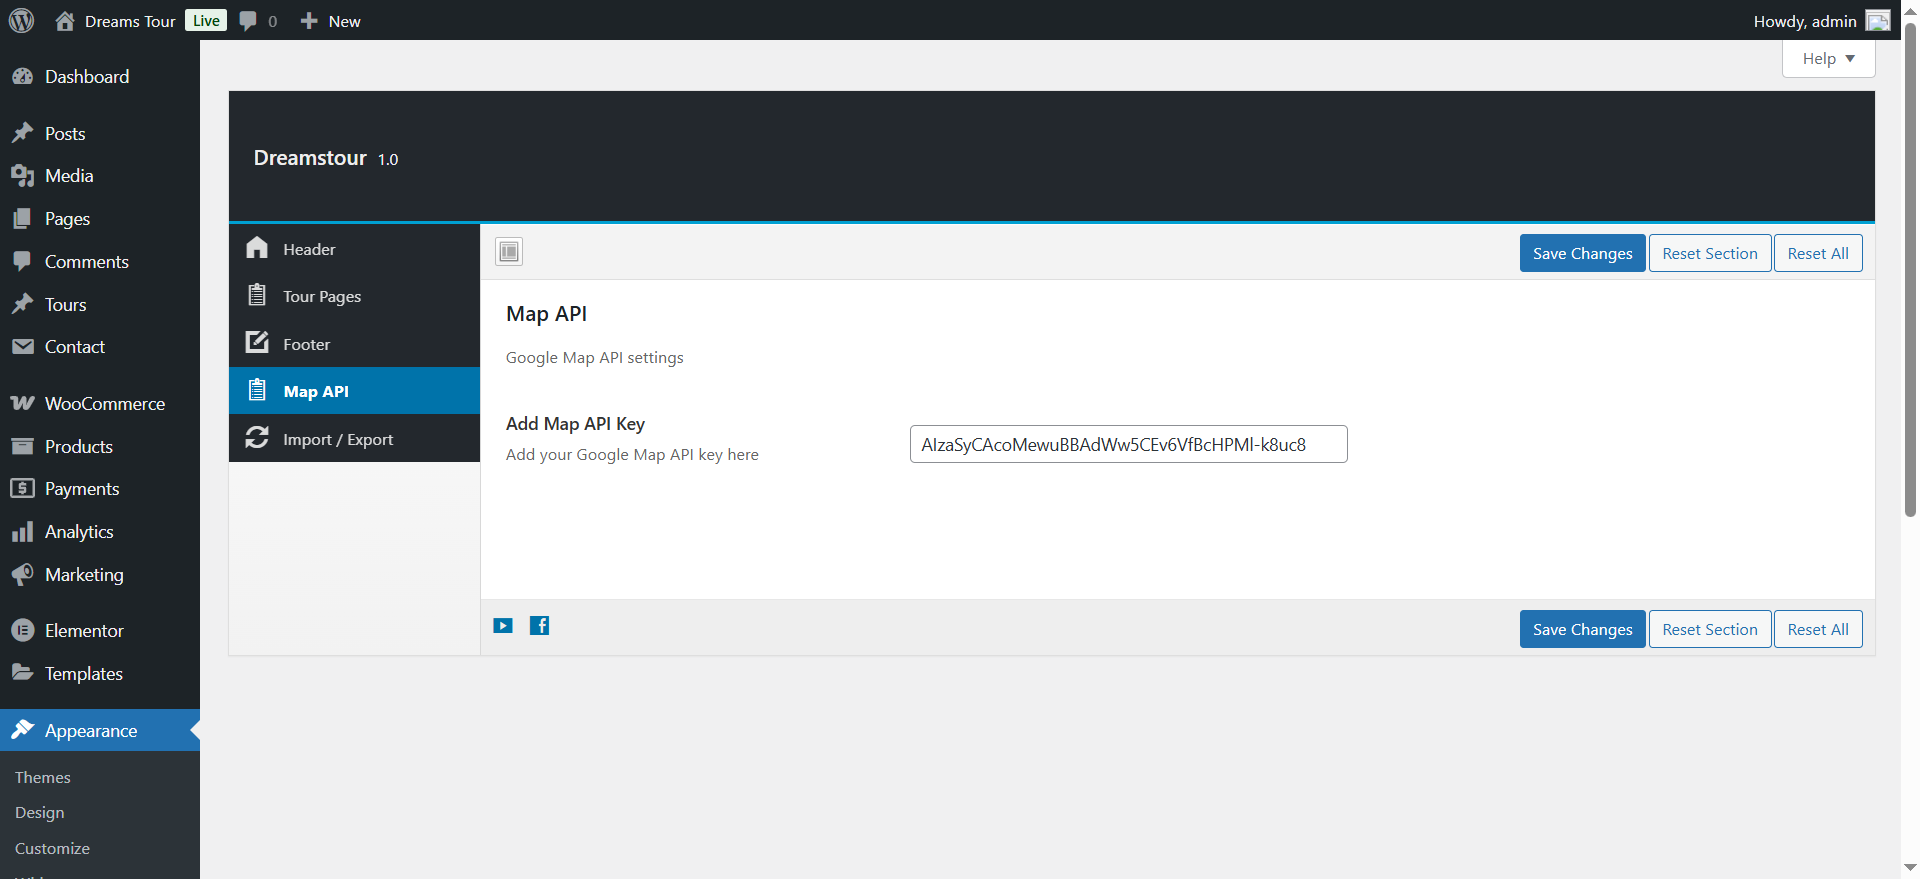This screenshot has height=879, width=1920.
Task: Open the Elementor menu in sidebar
Action: pos(84,631)
